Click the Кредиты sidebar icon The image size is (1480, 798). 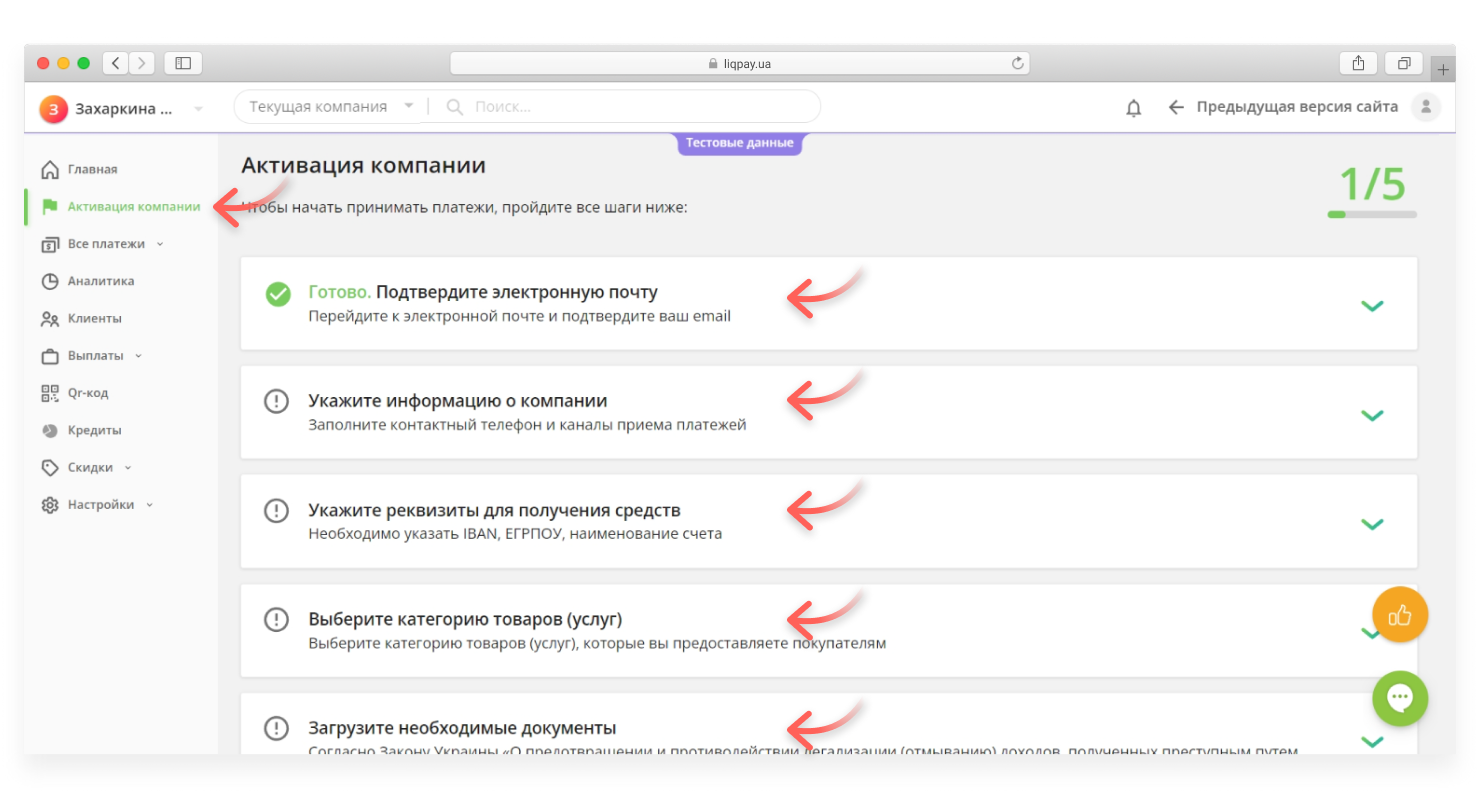click(50, 430)
